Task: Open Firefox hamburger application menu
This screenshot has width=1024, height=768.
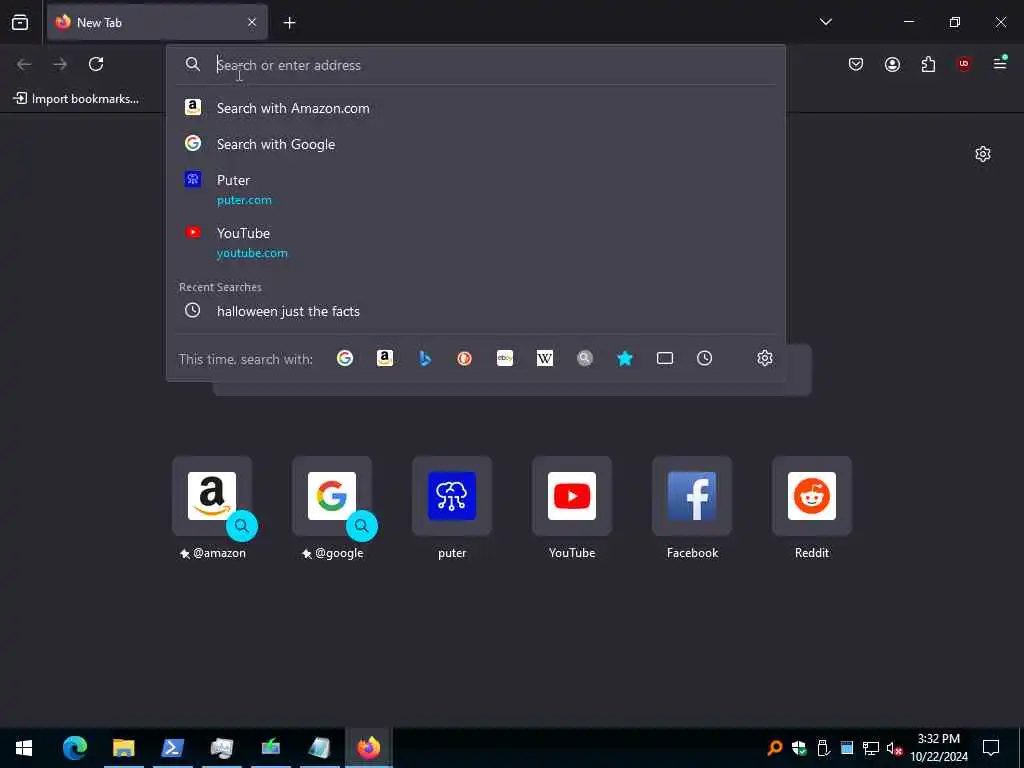Action: pos(1000,63)
